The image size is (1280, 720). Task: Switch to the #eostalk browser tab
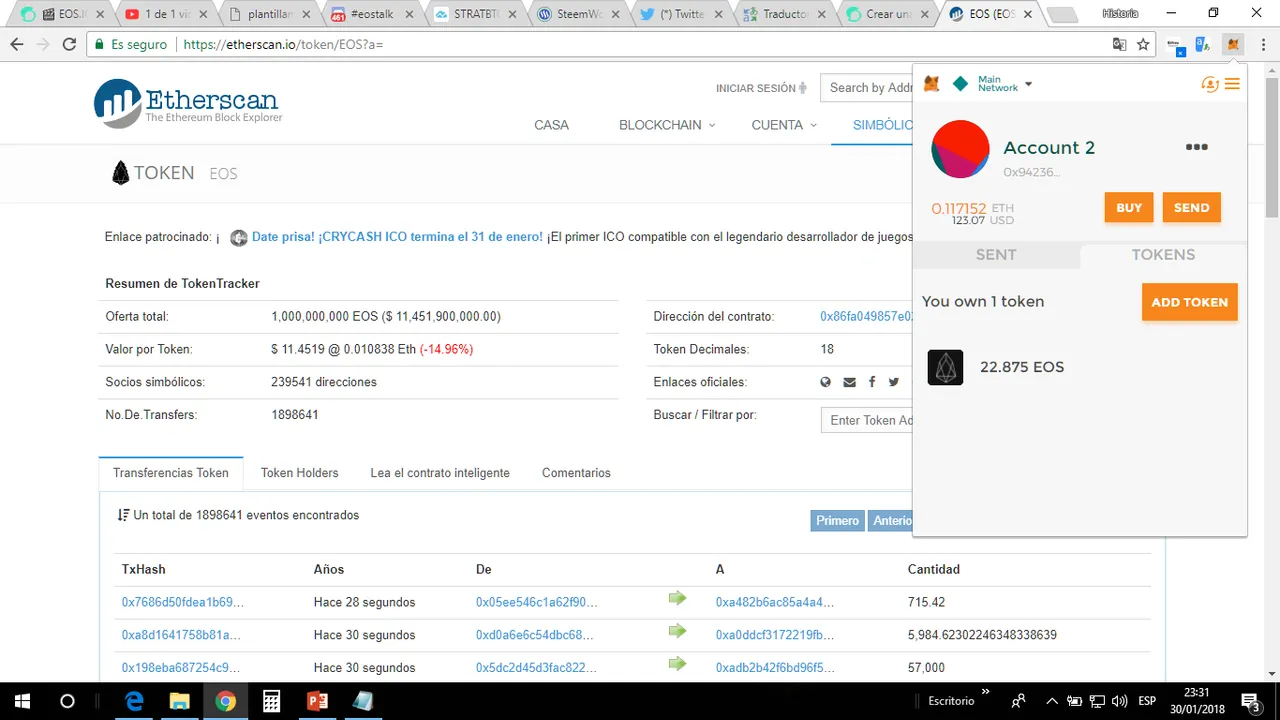click(374, 14)
